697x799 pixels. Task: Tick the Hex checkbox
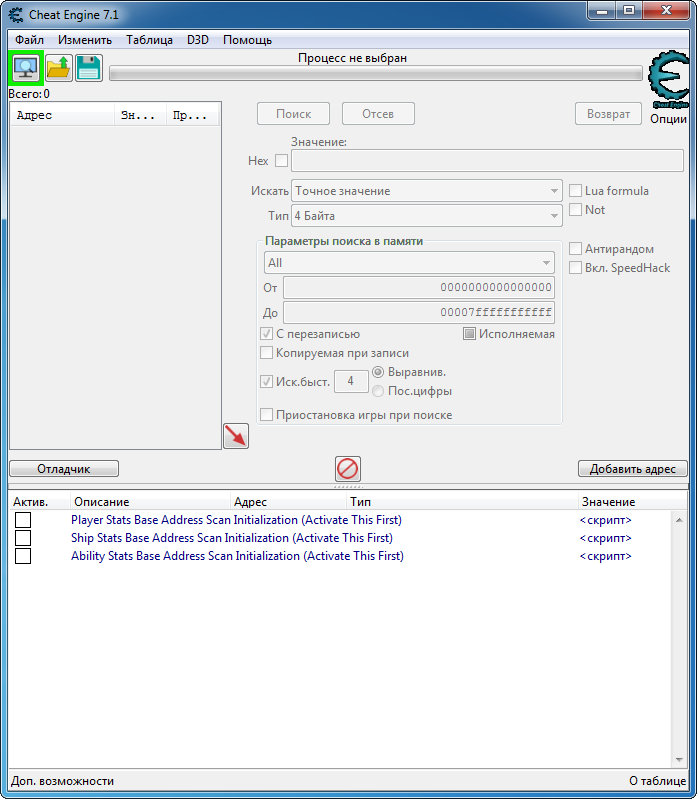281,161
